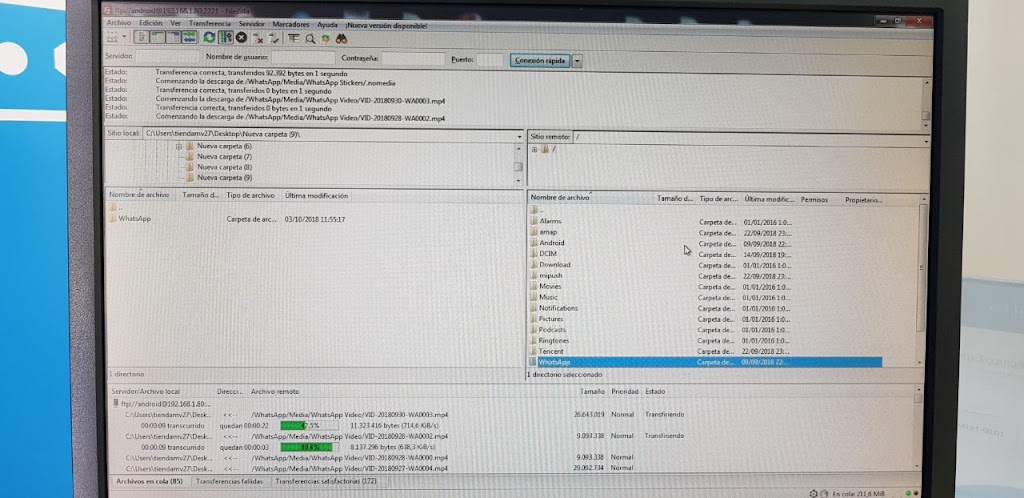Open the Site Manager icon
Viewport: 1024px width, 498px height.
click(x=111, y=38)
